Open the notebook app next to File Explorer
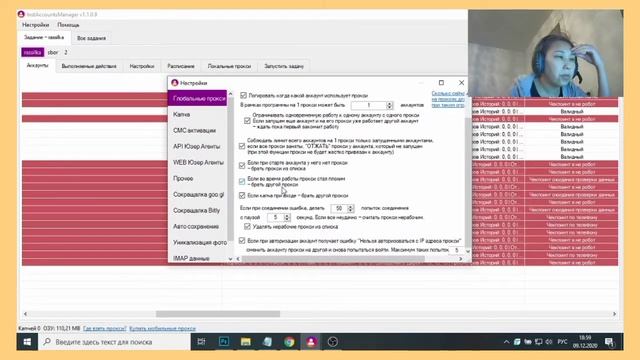Image resolution: width=640 pixels, height=360 pixels. [x=267, y=342]
